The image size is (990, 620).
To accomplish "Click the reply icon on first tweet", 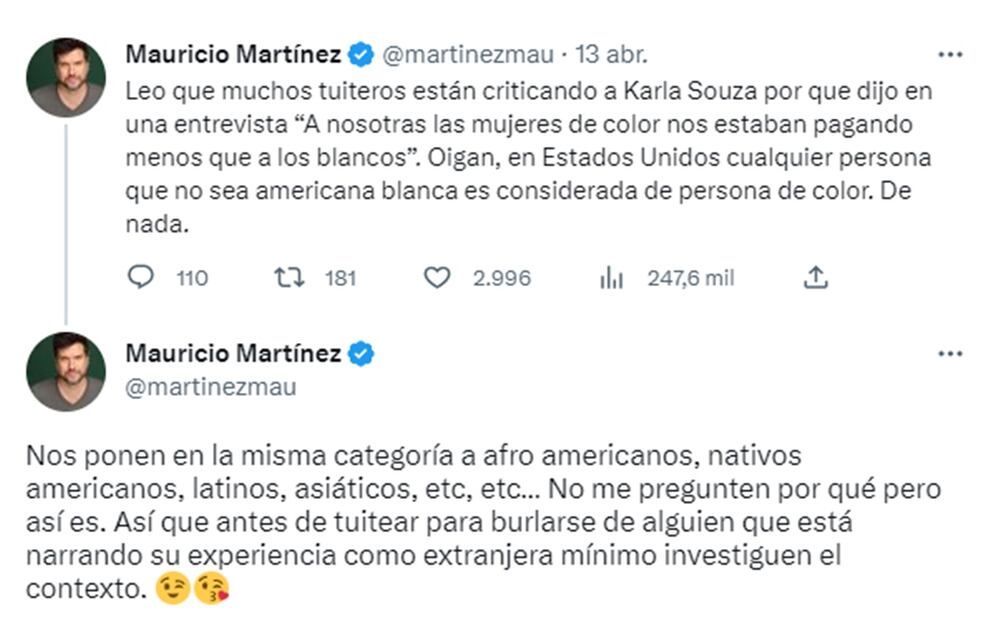I will tap(141, 277).
